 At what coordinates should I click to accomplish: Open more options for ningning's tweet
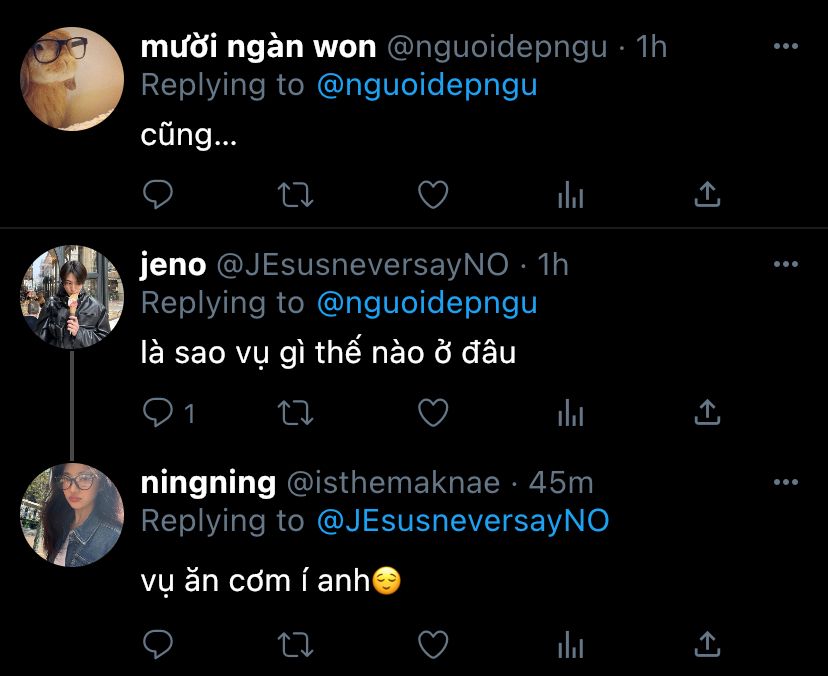click(785, 482)
